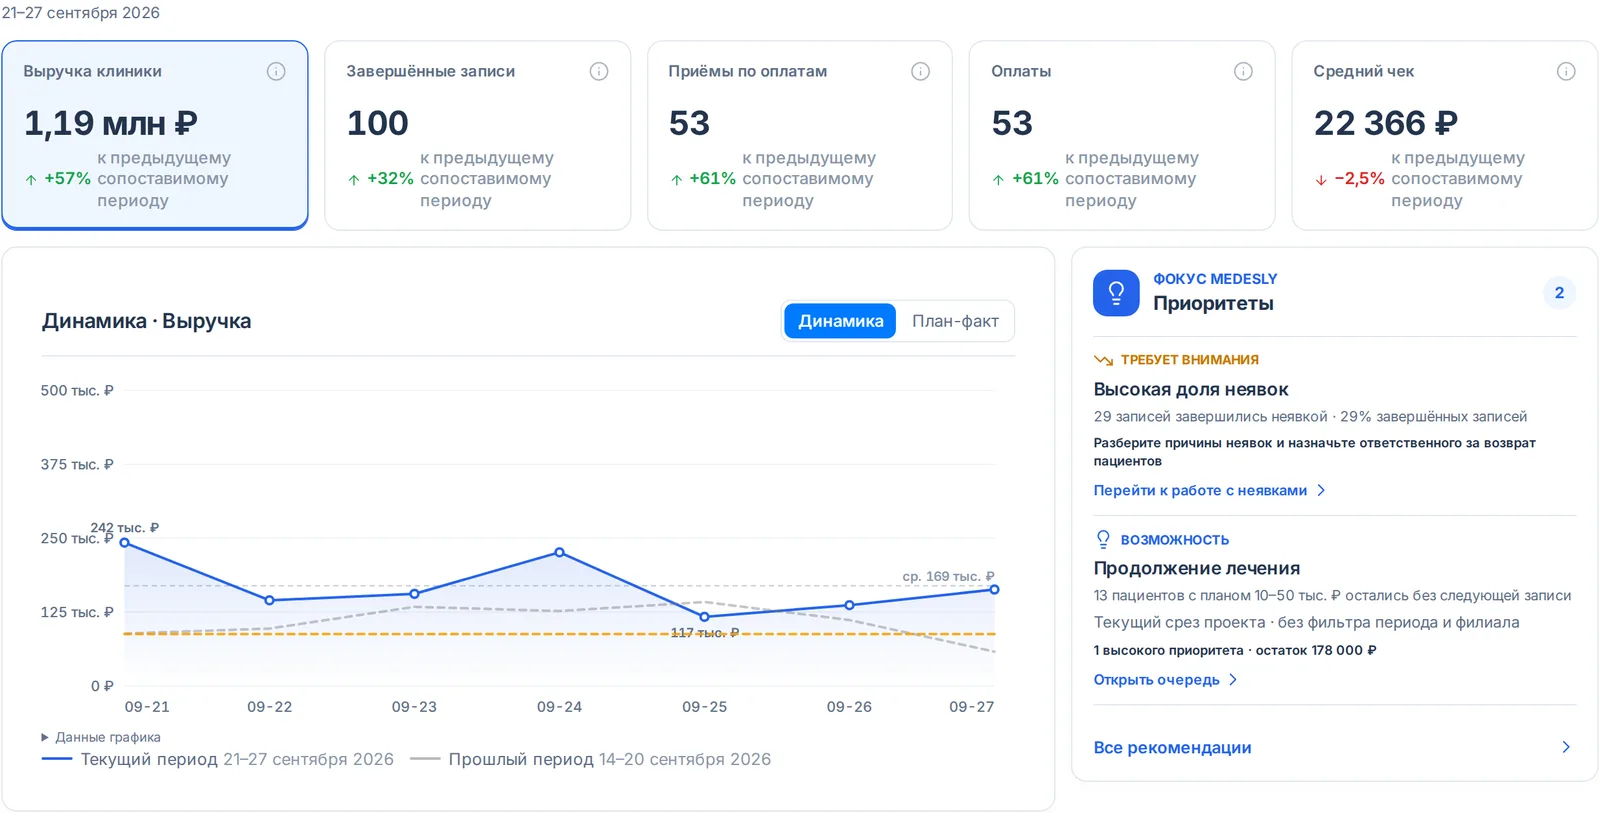Click the 22 366 ₽ average check value

coord(1386,123)
